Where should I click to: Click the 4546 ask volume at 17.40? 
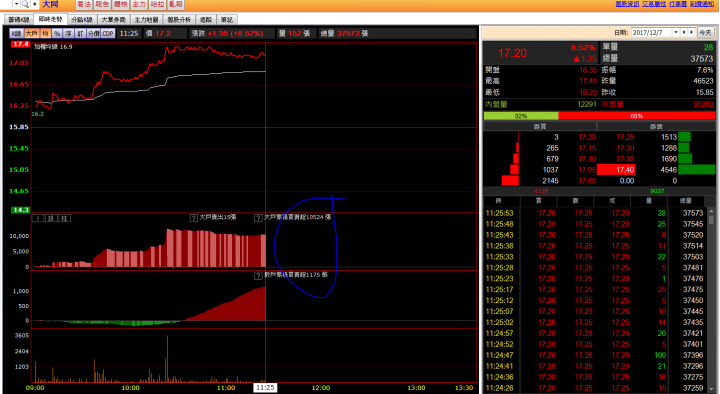668,170
